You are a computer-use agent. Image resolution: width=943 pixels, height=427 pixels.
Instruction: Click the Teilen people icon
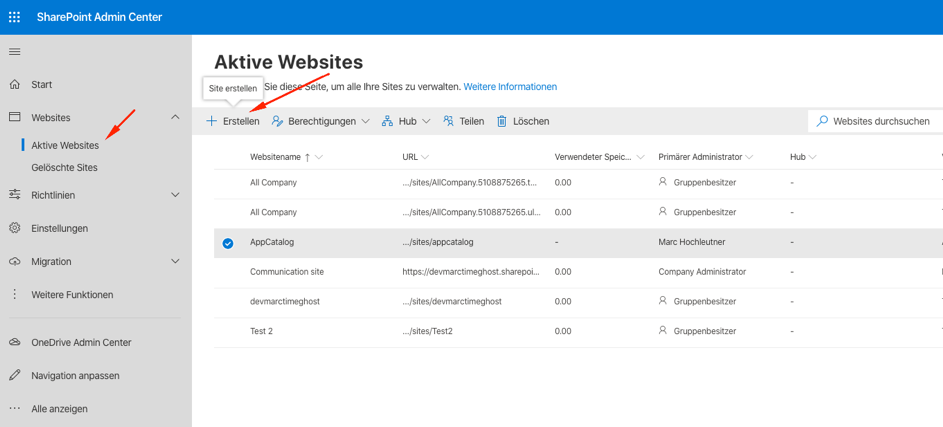coord(448,121)
